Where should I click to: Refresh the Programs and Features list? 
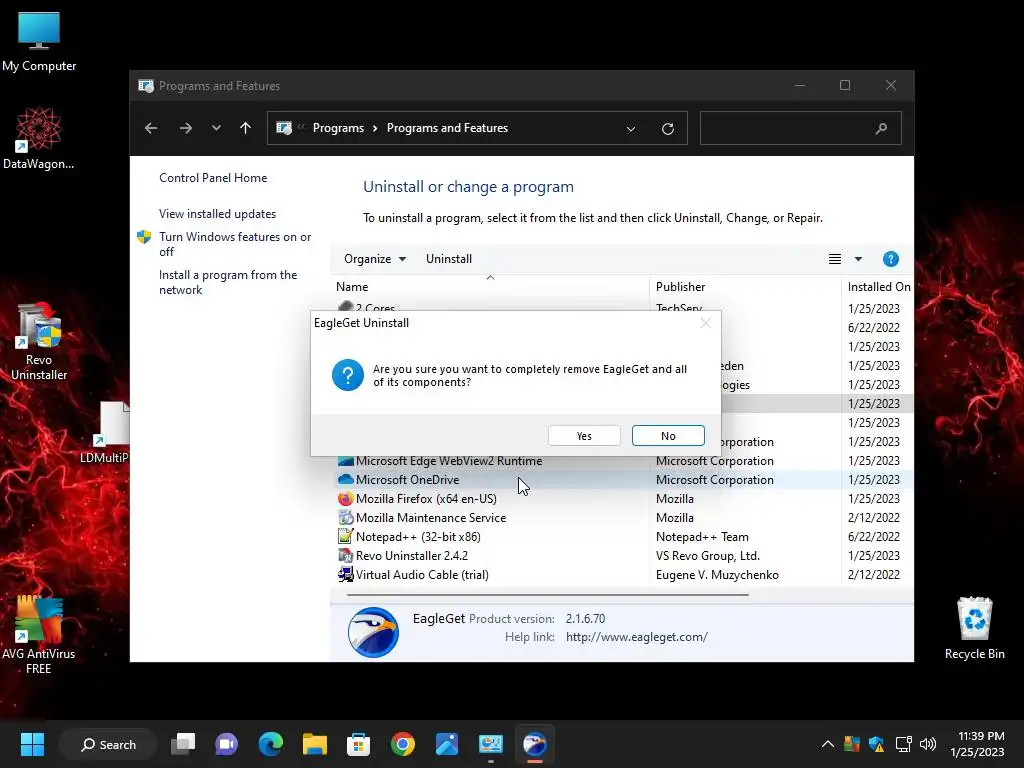(x=667, y=129)
